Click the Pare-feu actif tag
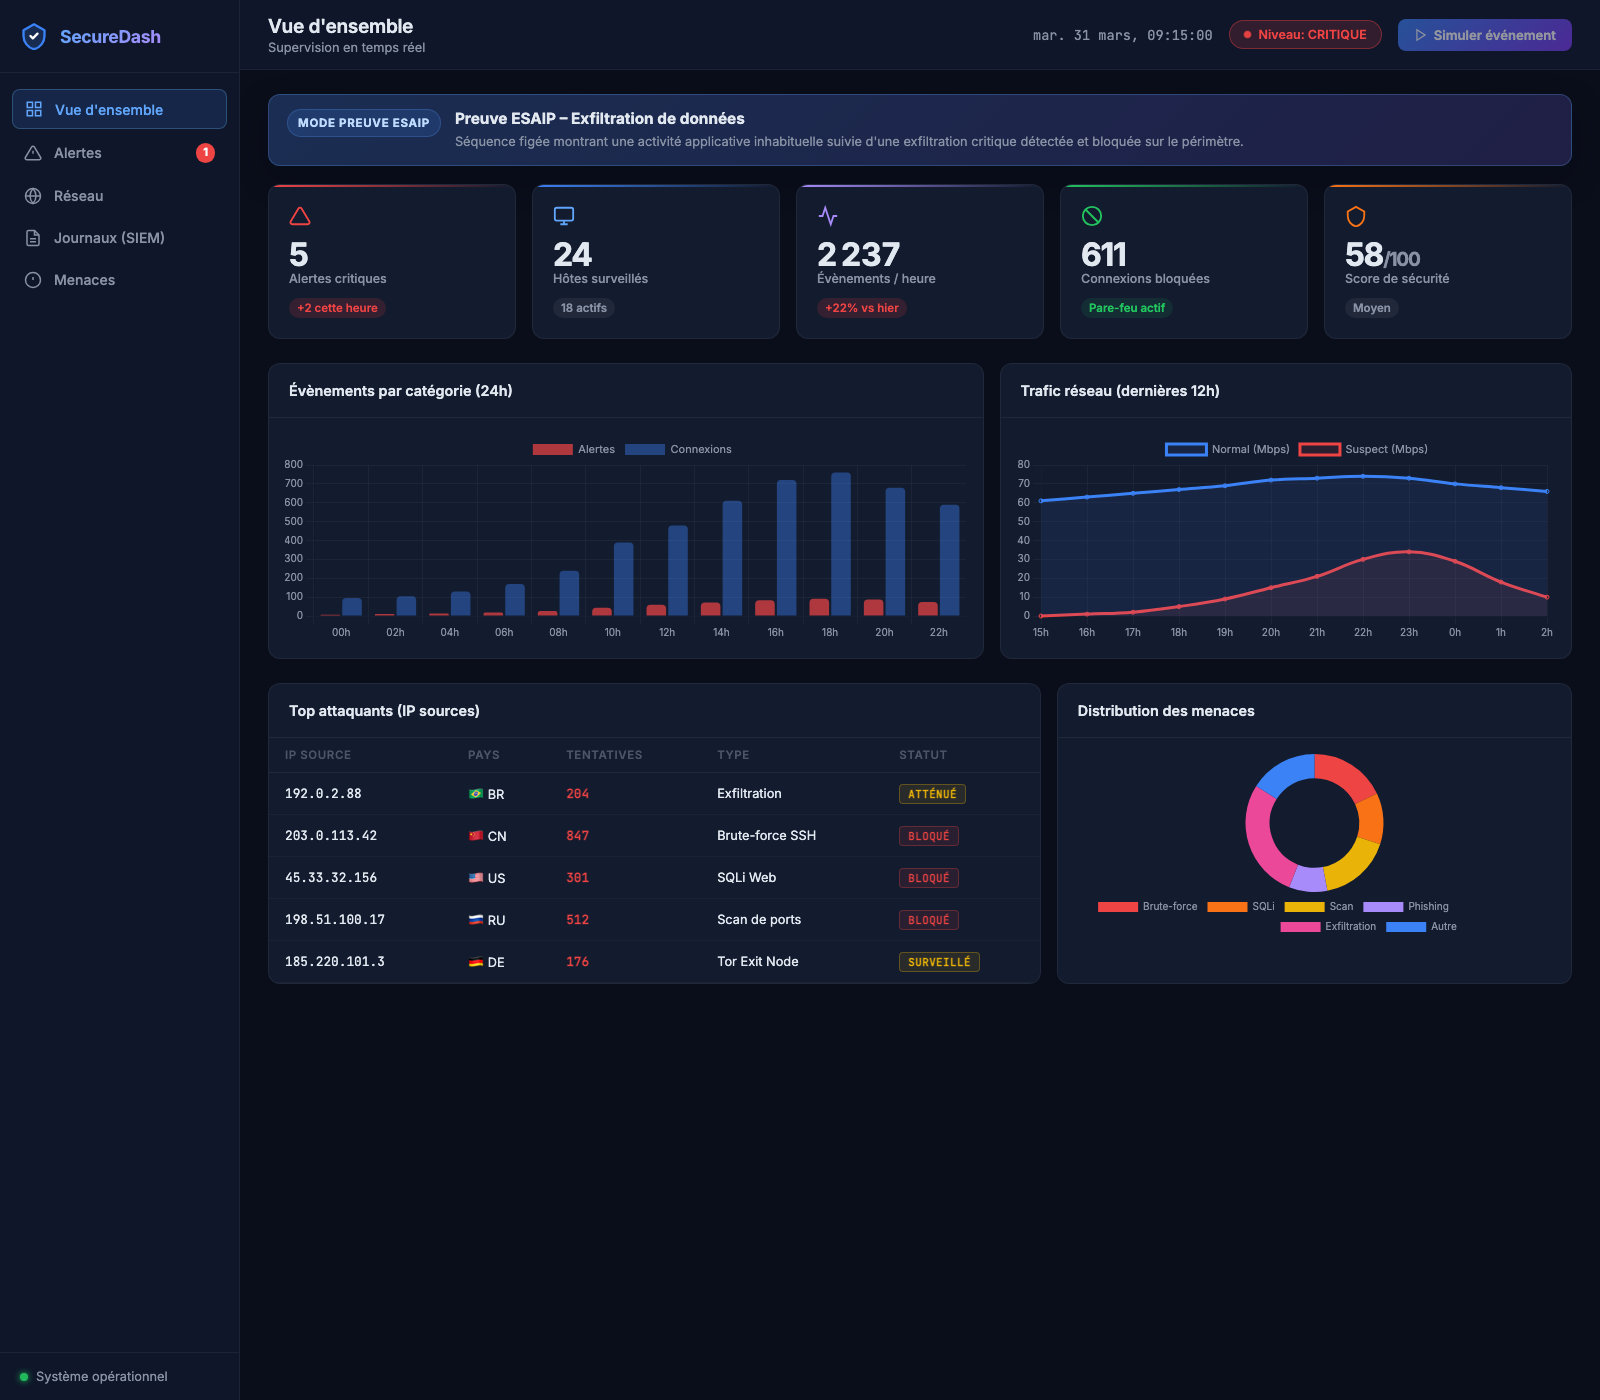Screen dimensions: 1600x1400 pos(1127,308)
